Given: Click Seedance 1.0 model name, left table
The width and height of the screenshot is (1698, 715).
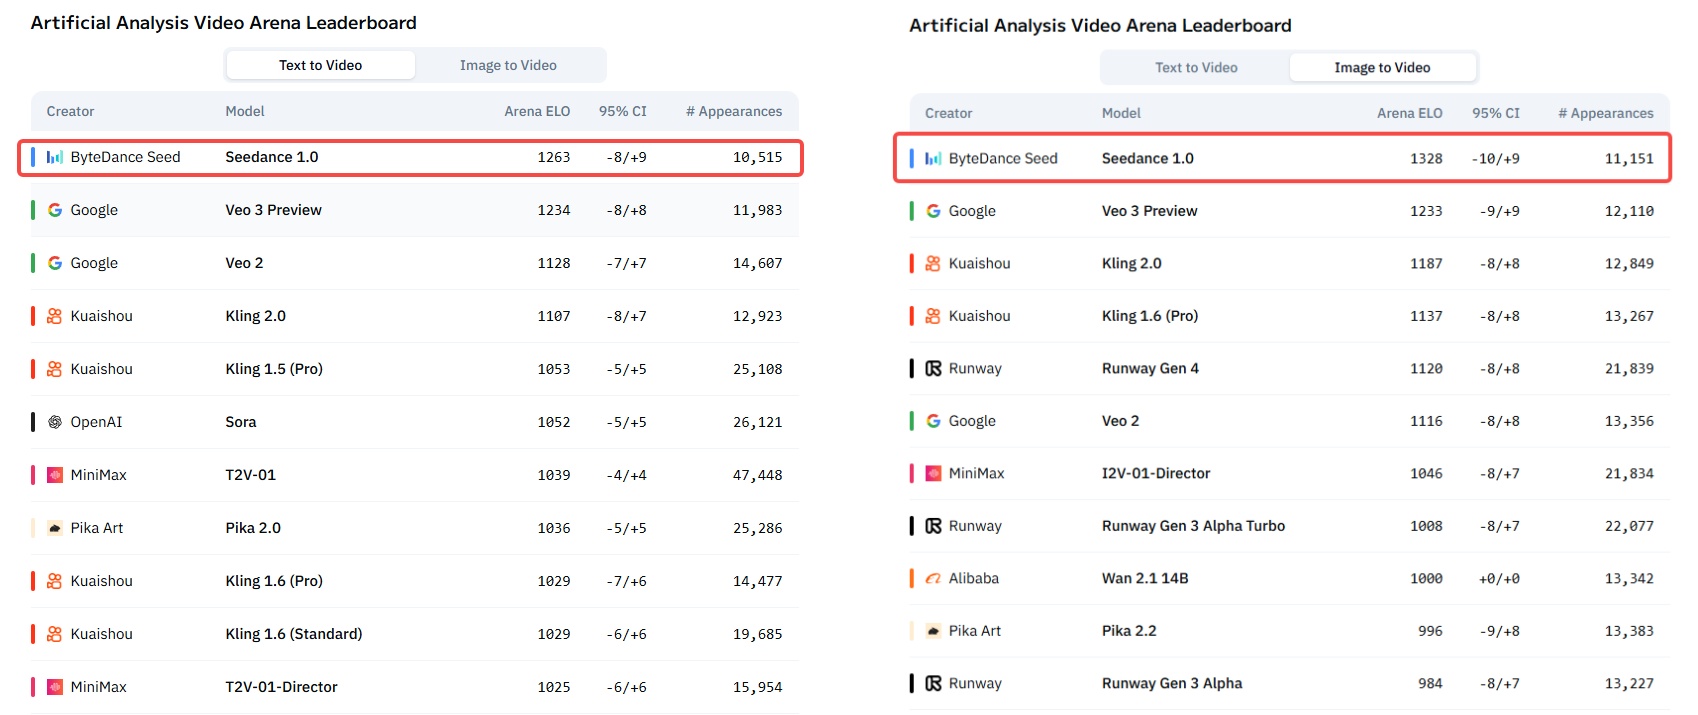Looking at the screenshot, I should coord(272,157).
